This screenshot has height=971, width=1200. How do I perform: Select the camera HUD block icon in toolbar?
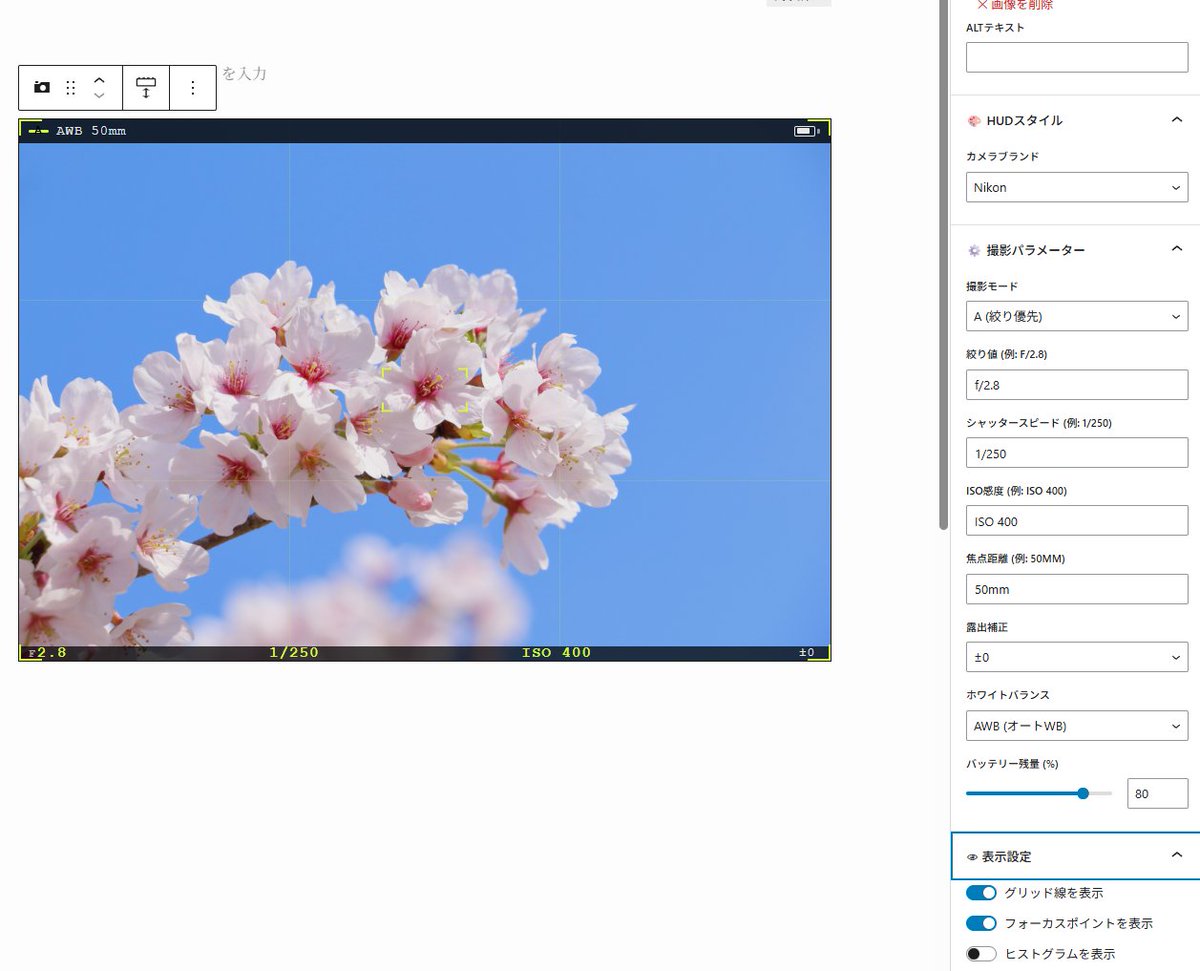coord(41,87)
